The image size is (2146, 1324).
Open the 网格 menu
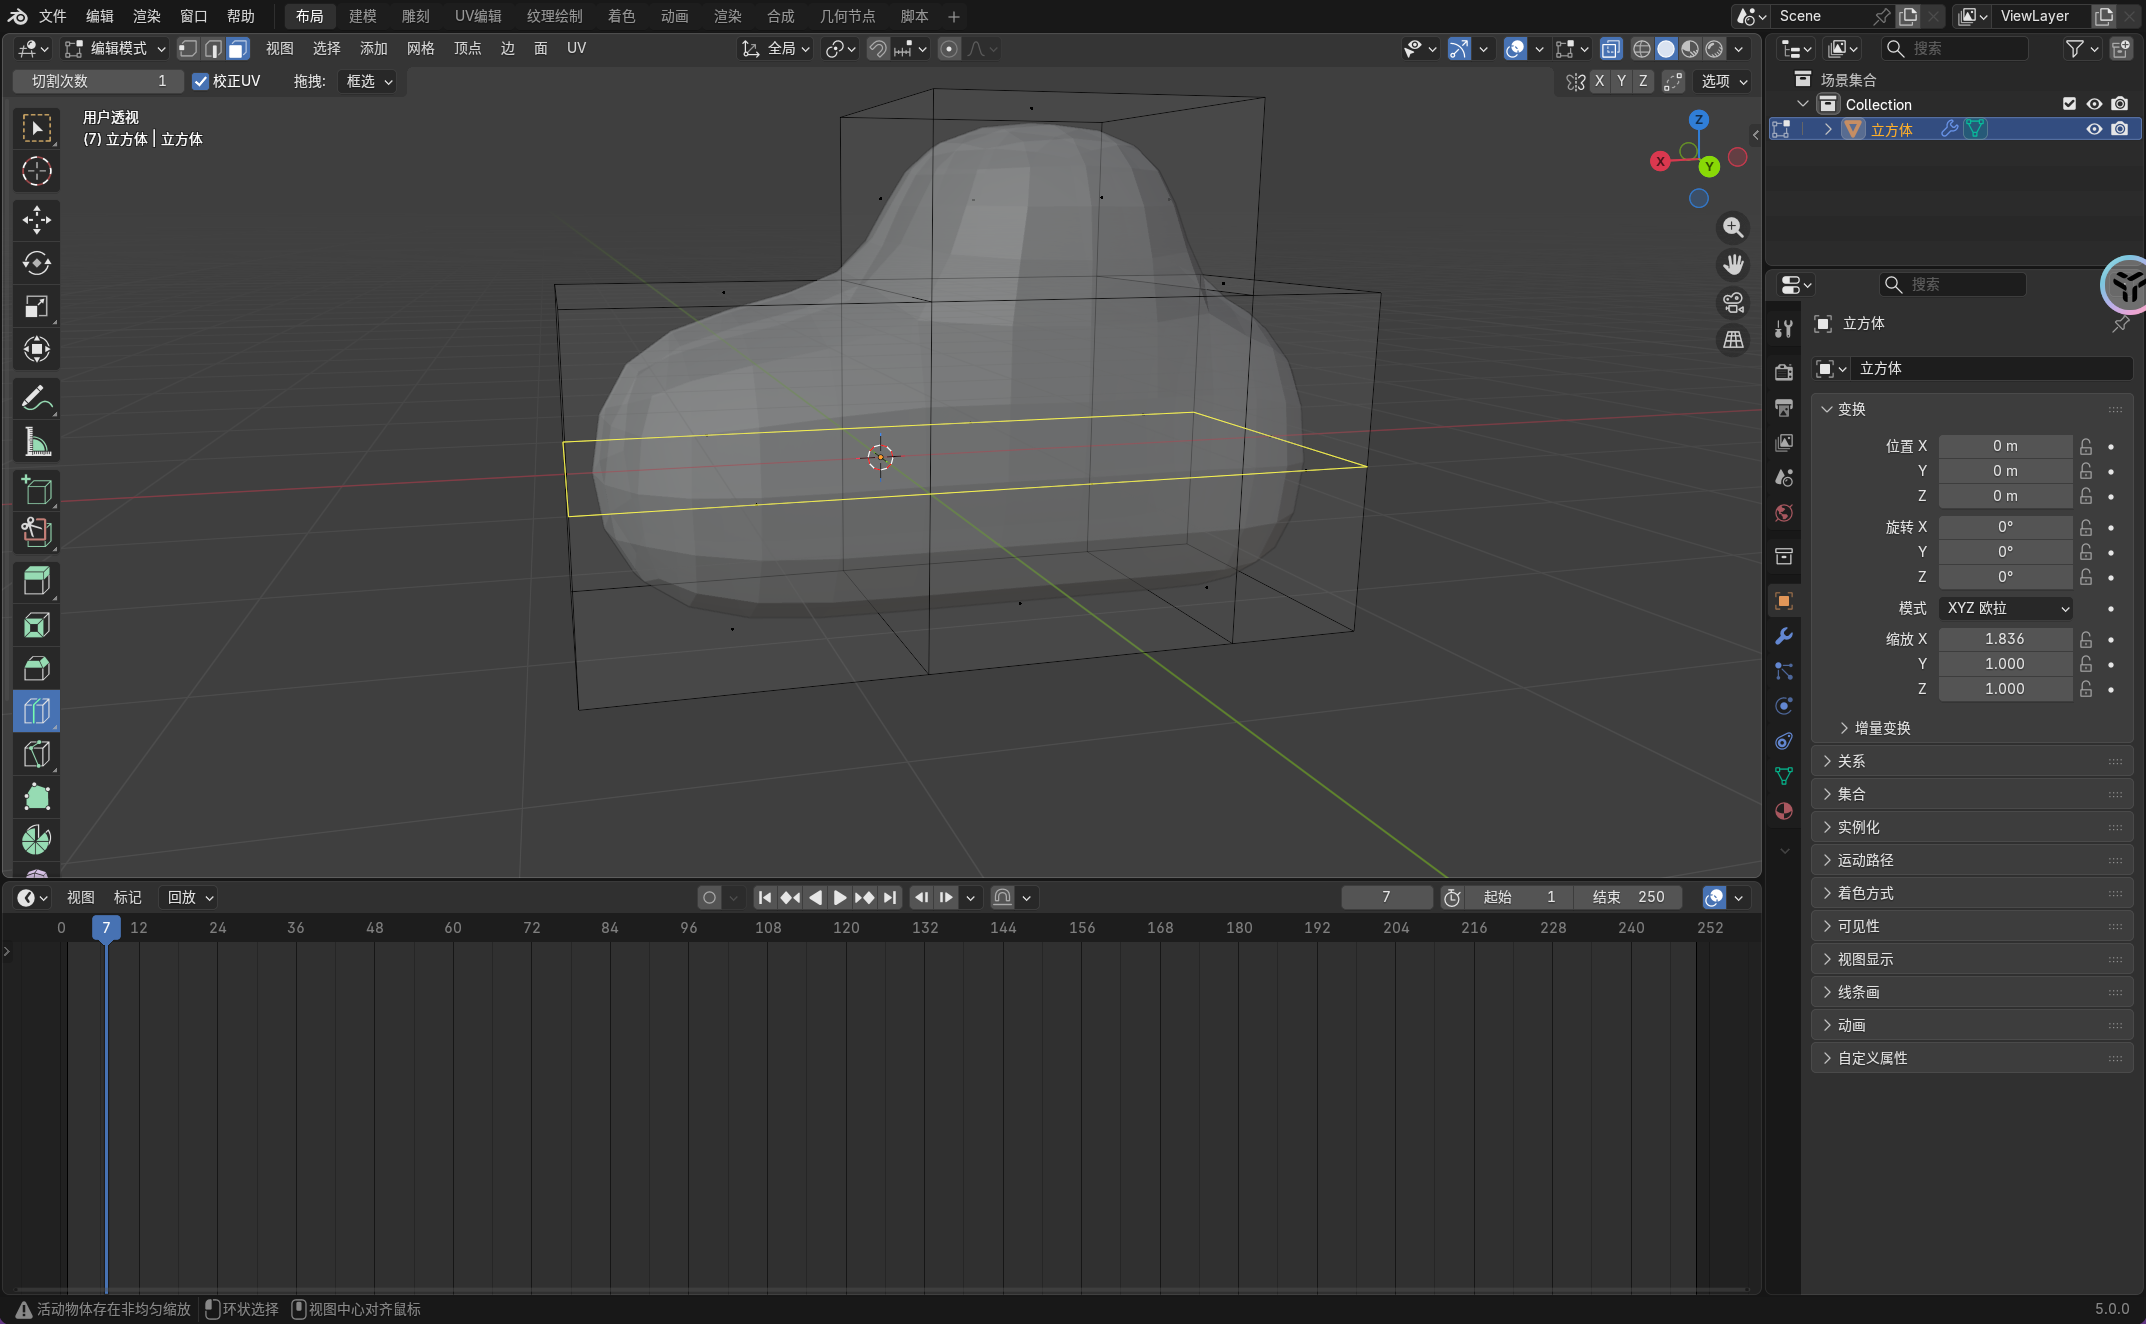click(420, 48)
